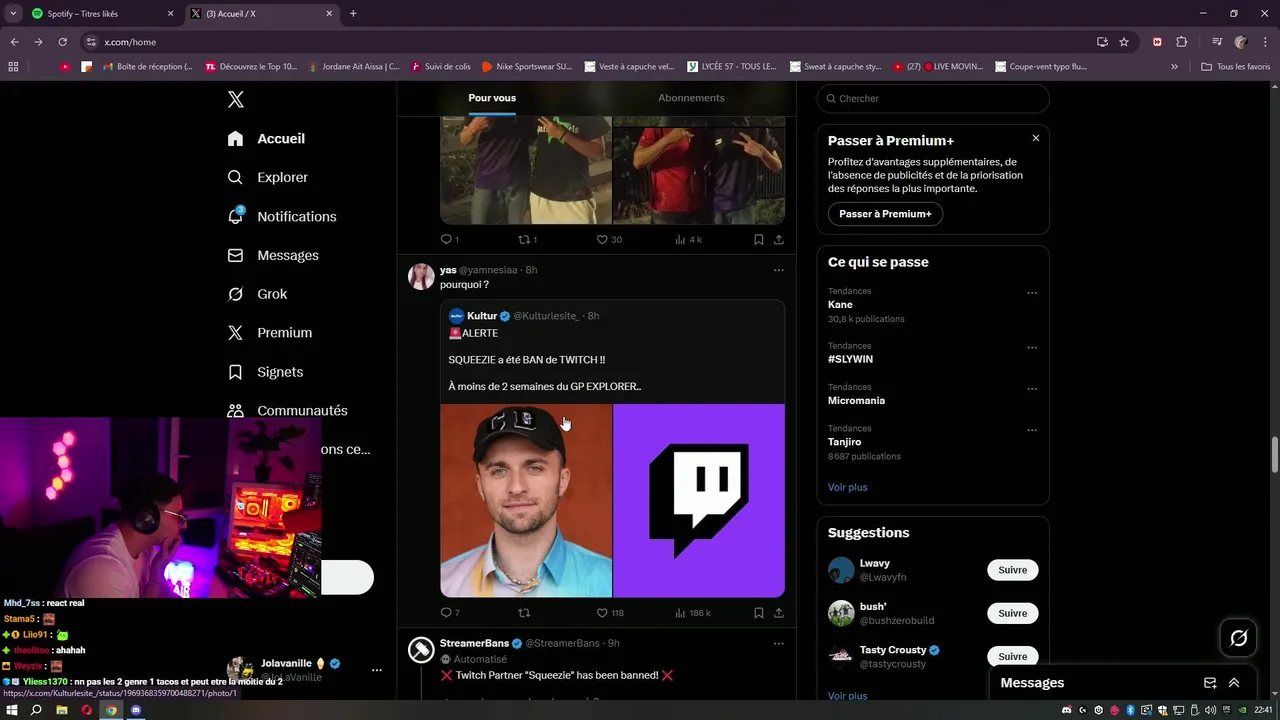Viewport: 1280px width, 720px height.
Task: Focus the Chercher search field
Action: [x=933, y=98]
